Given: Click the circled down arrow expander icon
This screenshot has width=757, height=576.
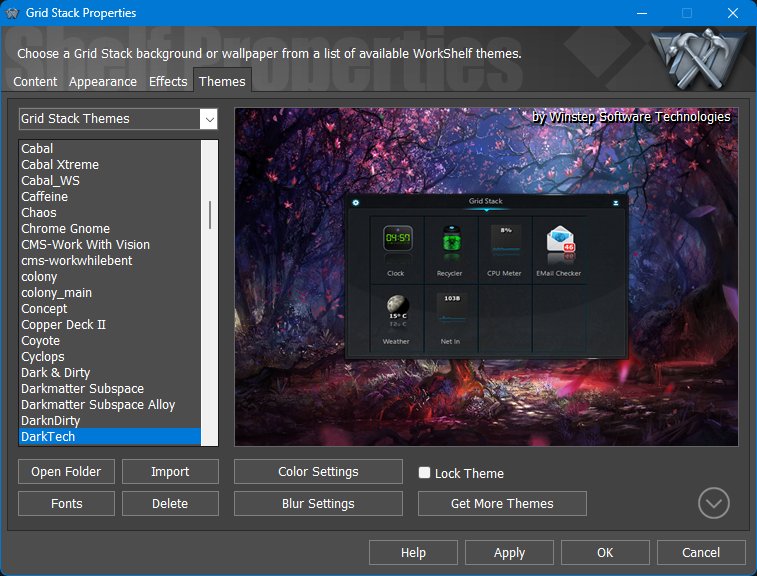Looking at the screenshot, I should (714, 503).
